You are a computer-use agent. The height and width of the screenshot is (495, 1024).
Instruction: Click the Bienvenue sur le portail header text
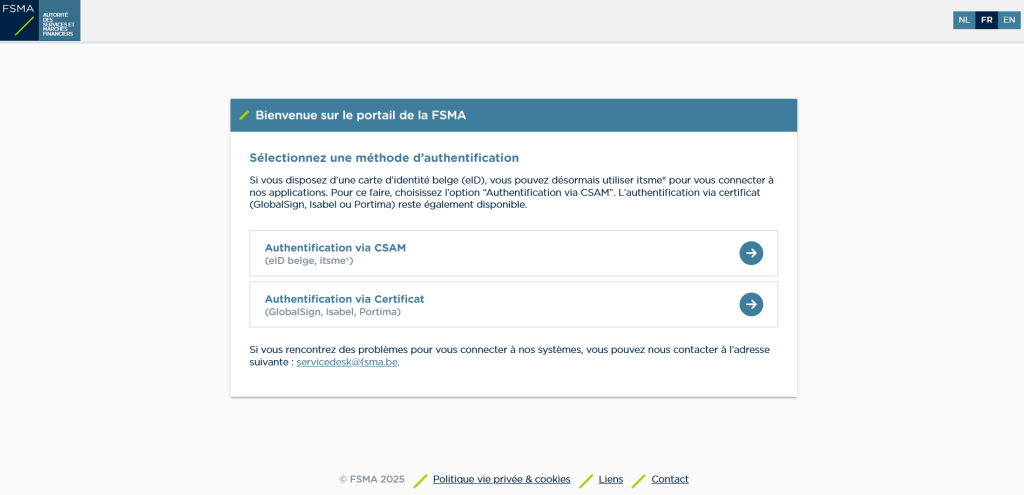(x=360, y=116)
